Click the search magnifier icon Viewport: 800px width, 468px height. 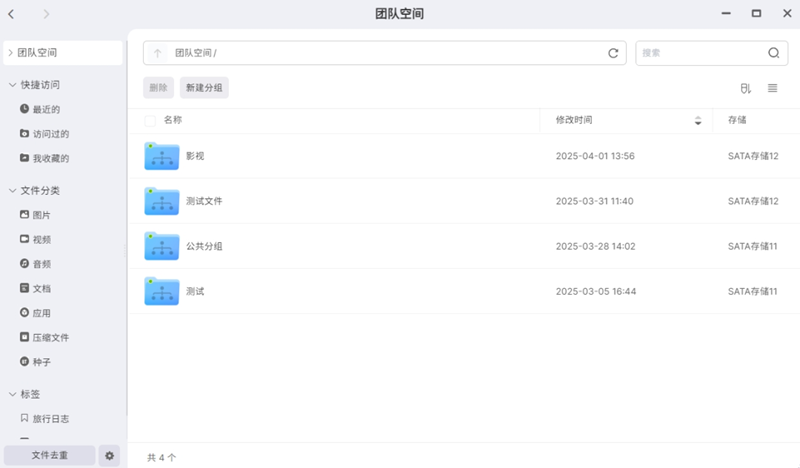tap(773, 53)
